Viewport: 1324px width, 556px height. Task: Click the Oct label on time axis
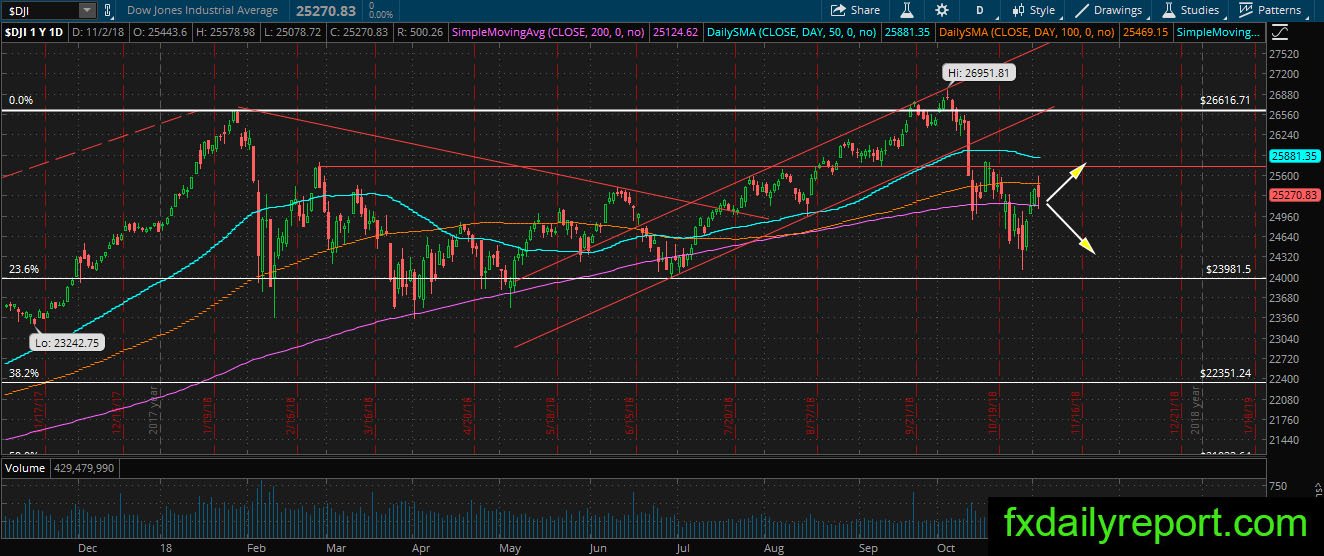point(946,548)
